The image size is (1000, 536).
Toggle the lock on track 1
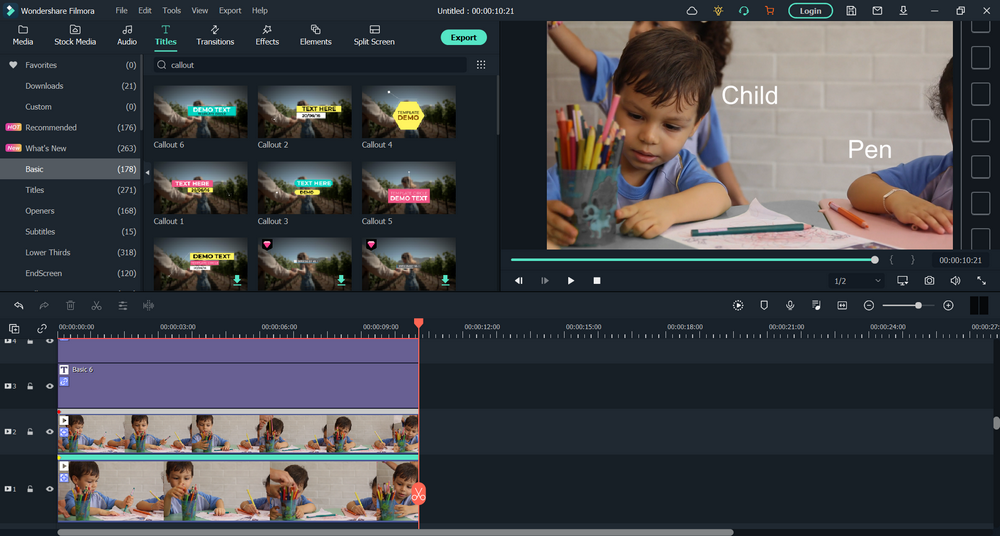[x=30, y=489]
